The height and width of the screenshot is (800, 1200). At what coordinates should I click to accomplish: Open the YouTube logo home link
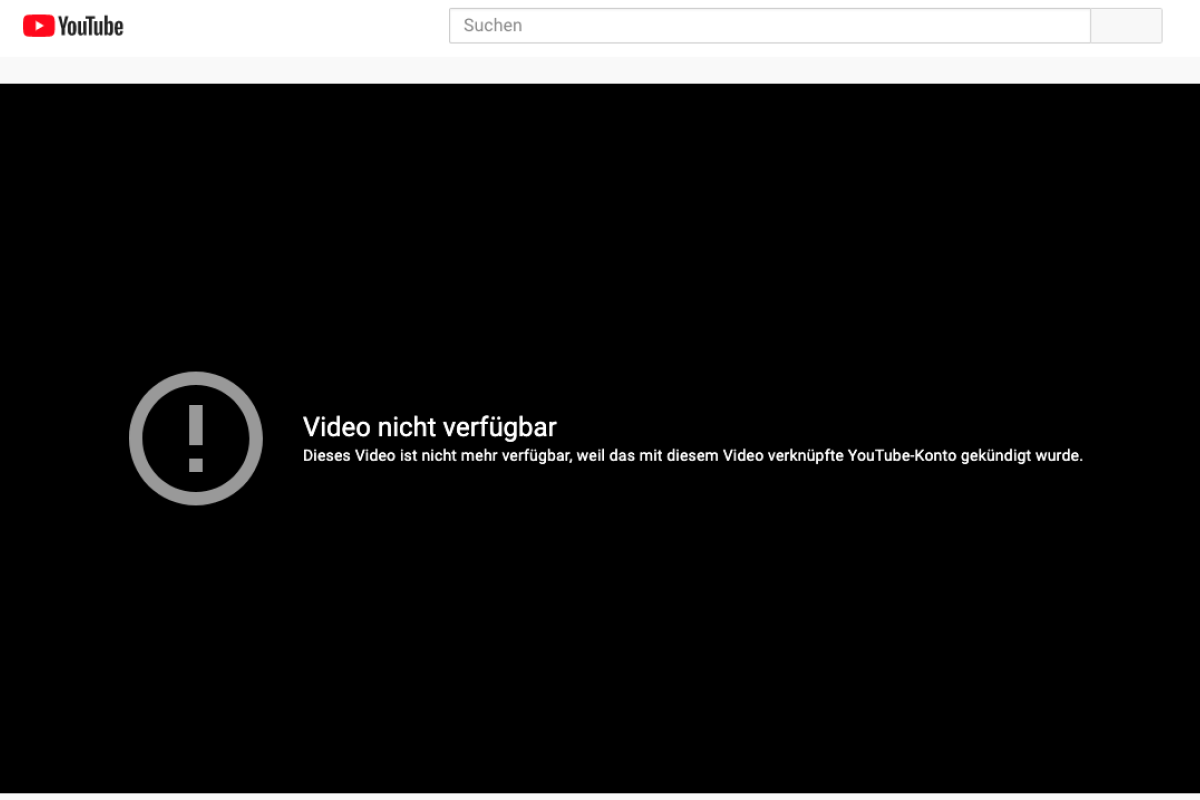[x=73, y=26]
